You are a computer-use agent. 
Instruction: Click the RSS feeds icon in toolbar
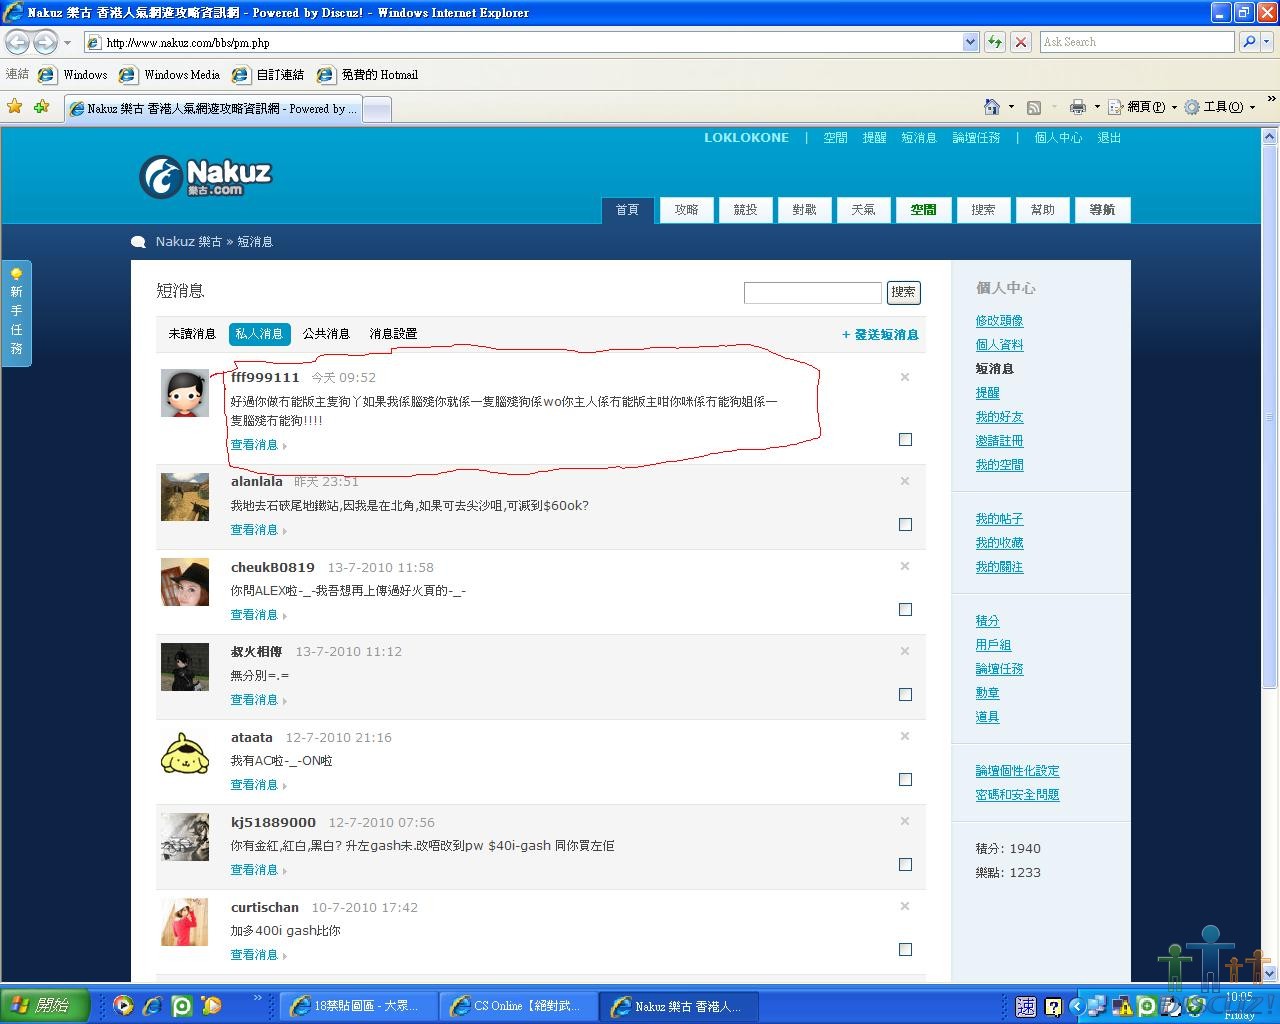tap(1034, 107)
